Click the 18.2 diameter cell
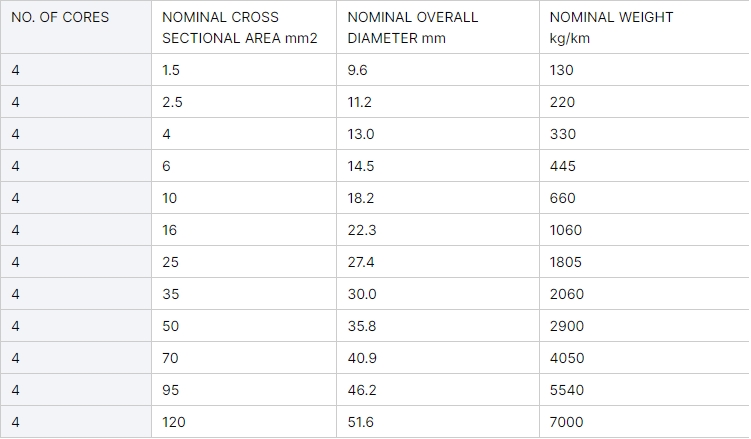Screen dimensions: 751x439 [438, 198]
